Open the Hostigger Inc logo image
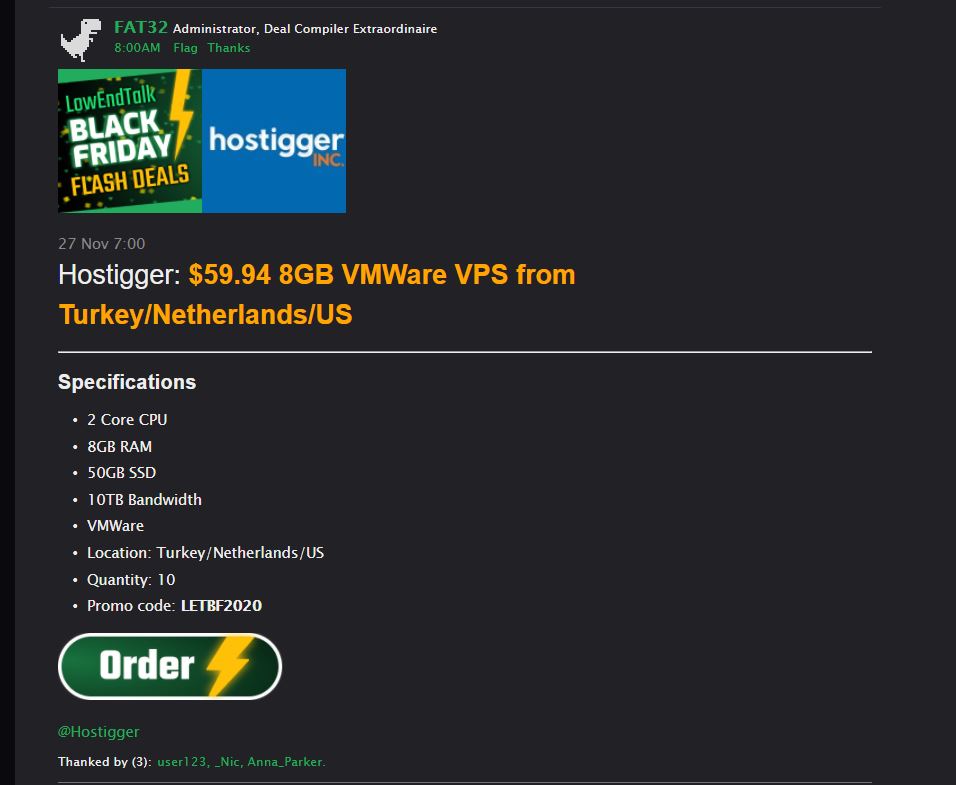Screen dimensions: 956x785 click(x=274, y=141)
